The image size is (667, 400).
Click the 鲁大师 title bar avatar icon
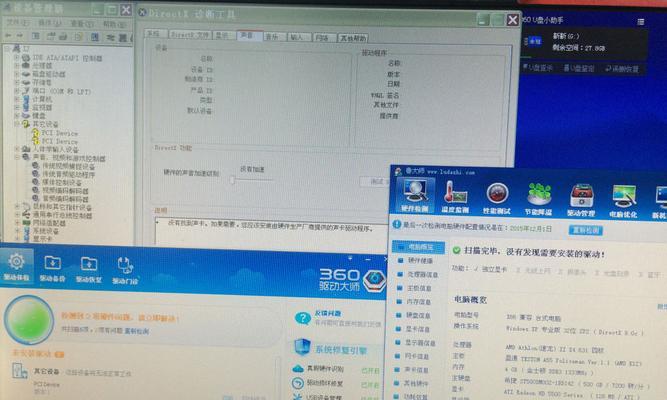[x=399, y=171]
